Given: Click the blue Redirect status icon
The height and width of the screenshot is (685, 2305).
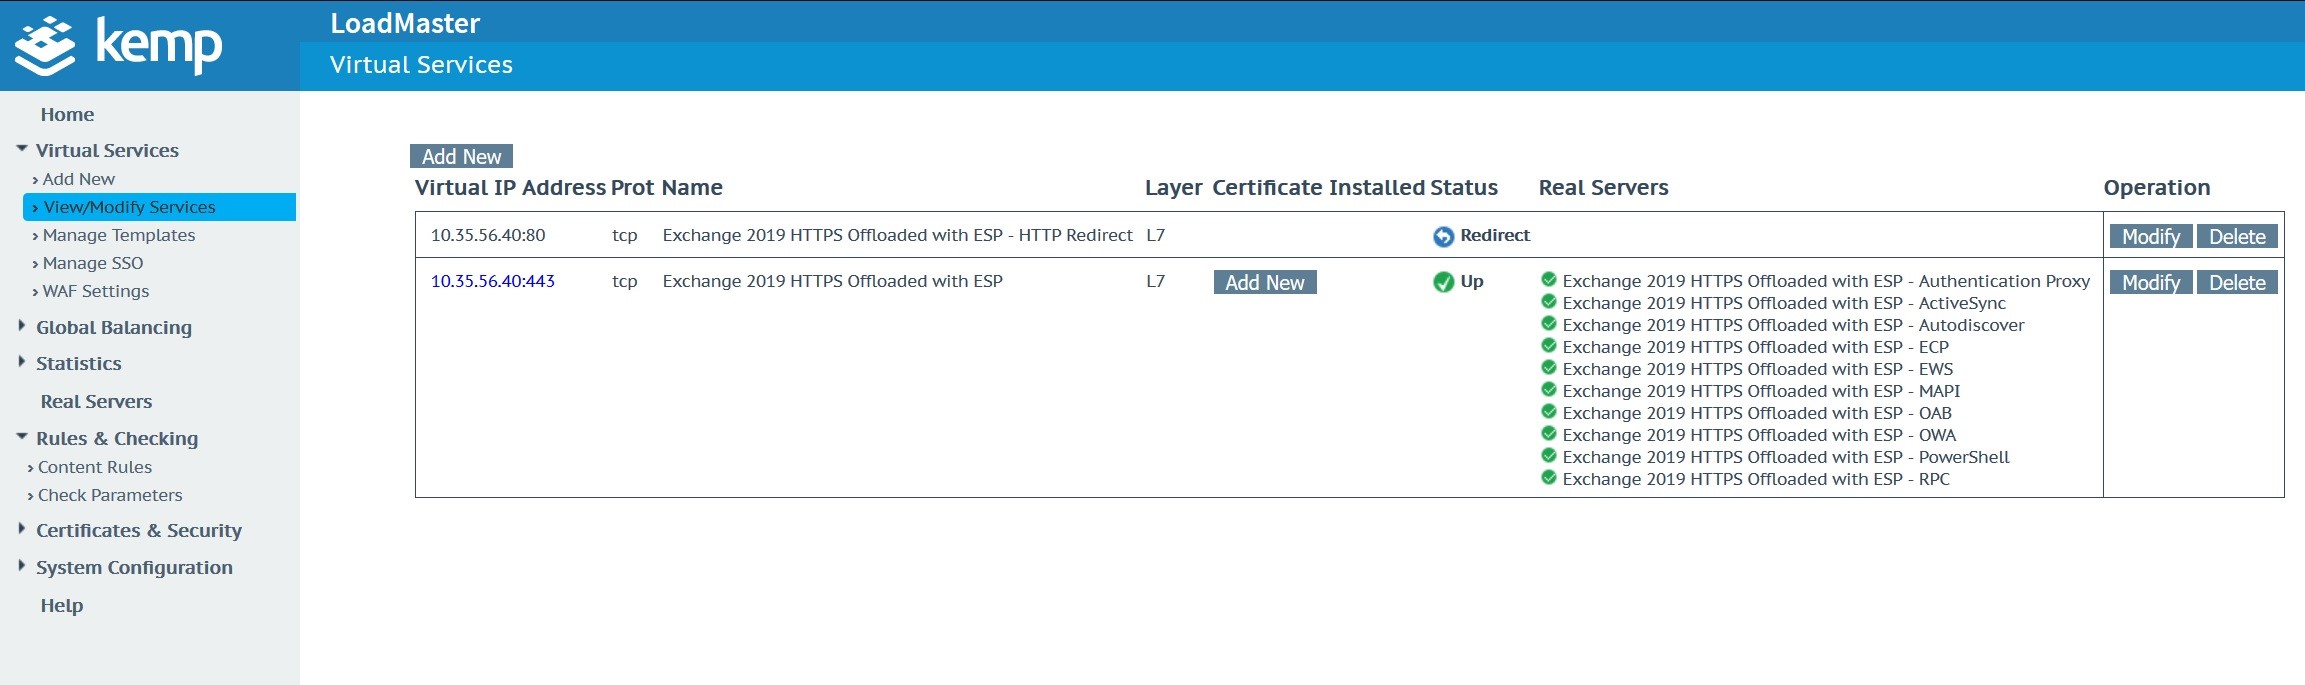Looking at the screenshot, I should coord(1443,236).
